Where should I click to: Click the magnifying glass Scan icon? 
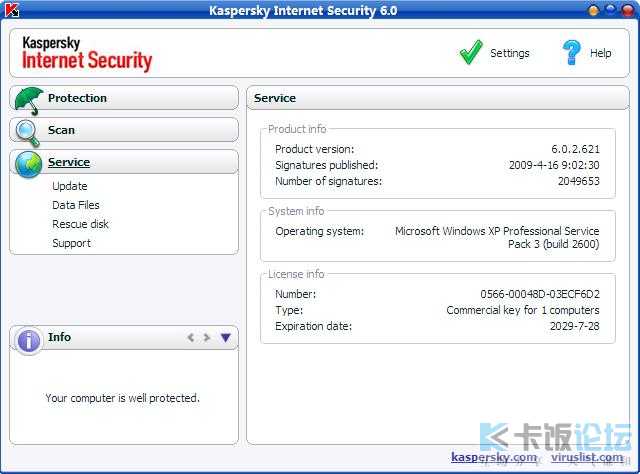27,133
